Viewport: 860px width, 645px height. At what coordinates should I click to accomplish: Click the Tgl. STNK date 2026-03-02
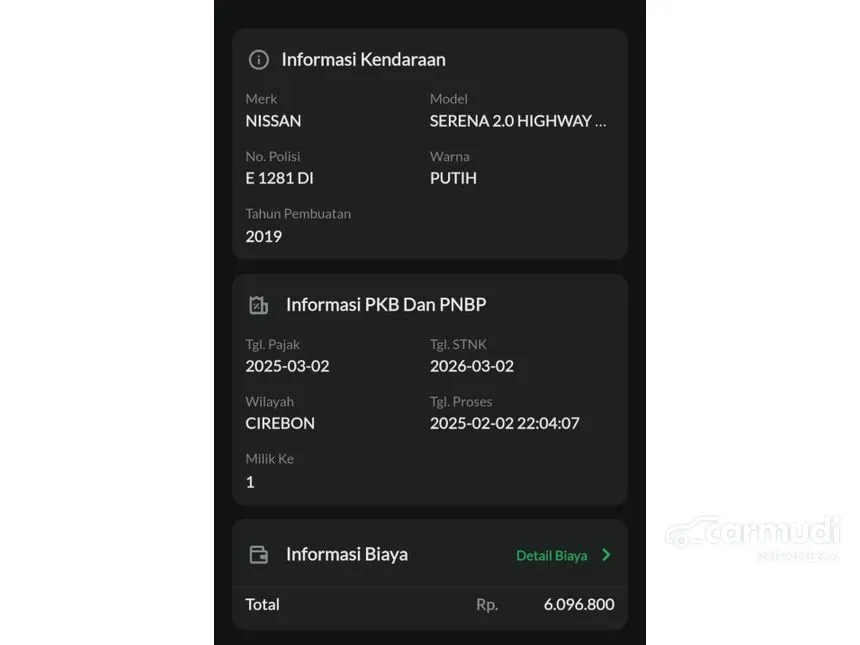point(472,366)
